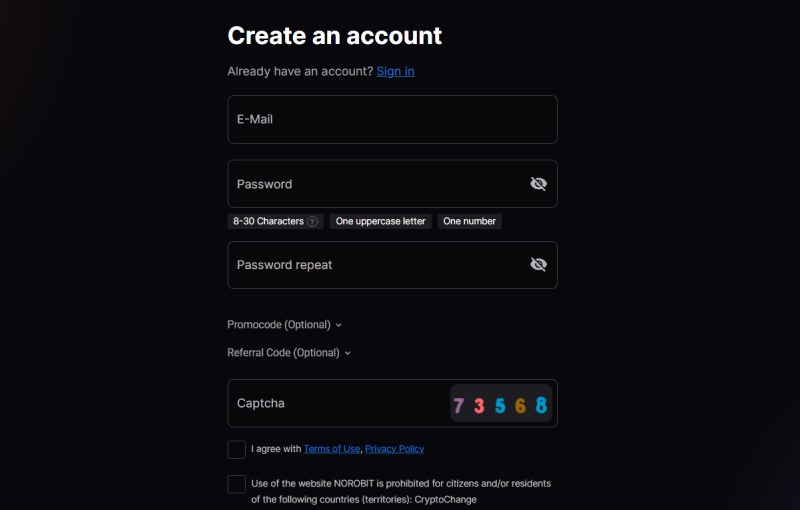Toggle visibility of the Password repeat field

[538, 265]
